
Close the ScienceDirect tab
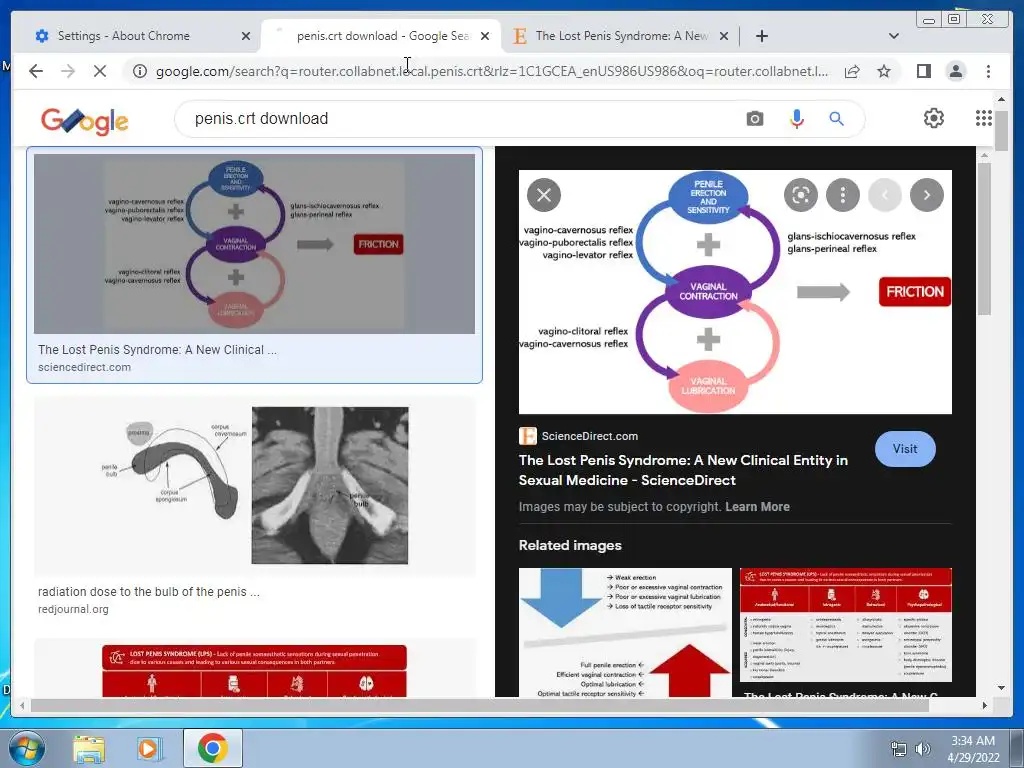724,36
